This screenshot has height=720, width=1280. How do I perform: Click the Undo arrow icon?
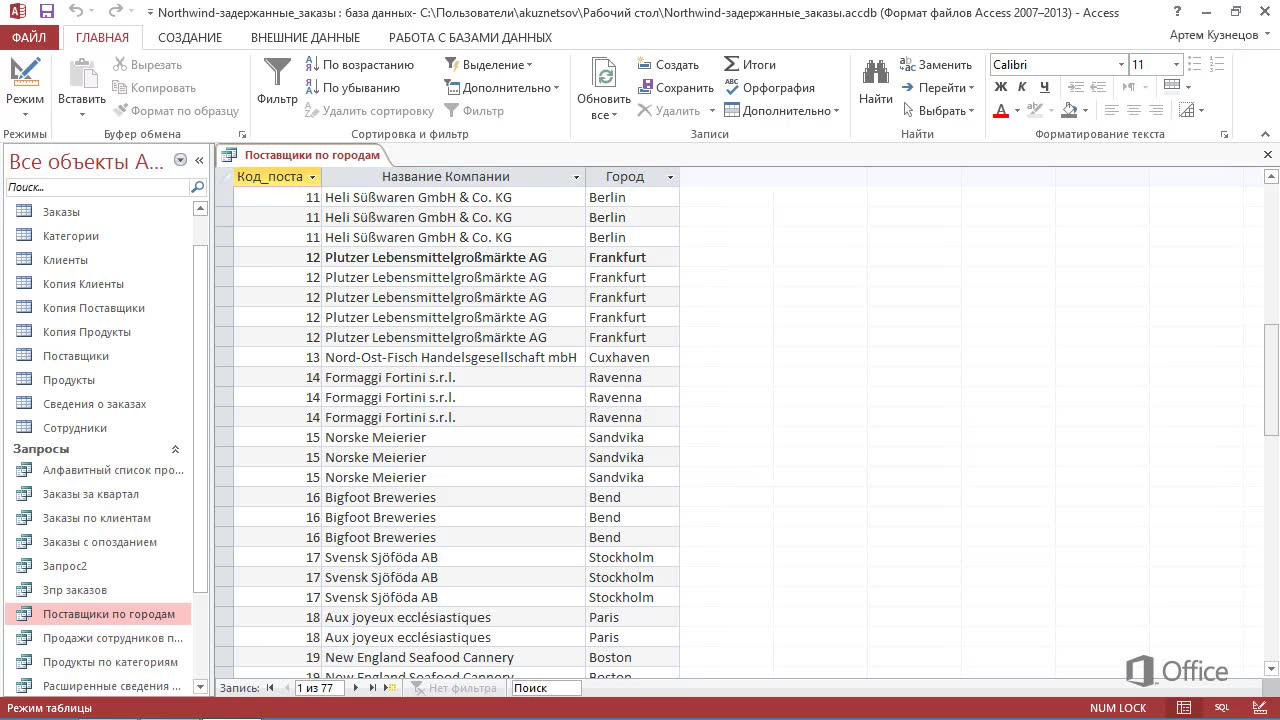pos(77,12)
